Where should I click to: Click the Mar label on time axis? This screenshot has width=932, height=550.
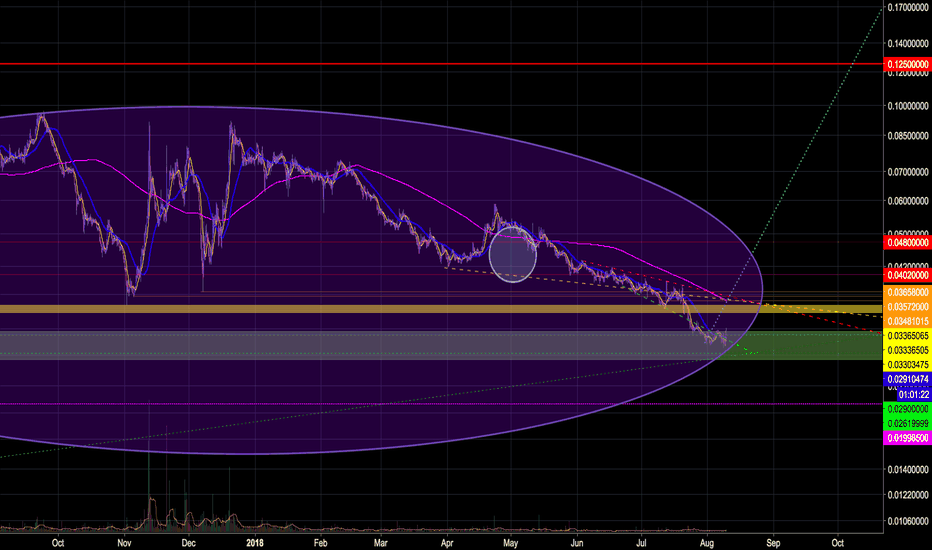click(380, 543)
